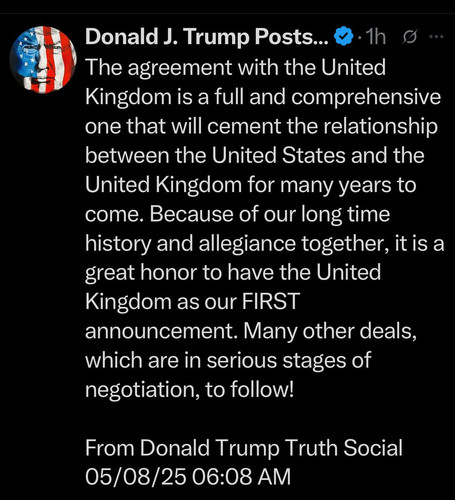Click "announcement. Many other deals," text line

point(251,331)
